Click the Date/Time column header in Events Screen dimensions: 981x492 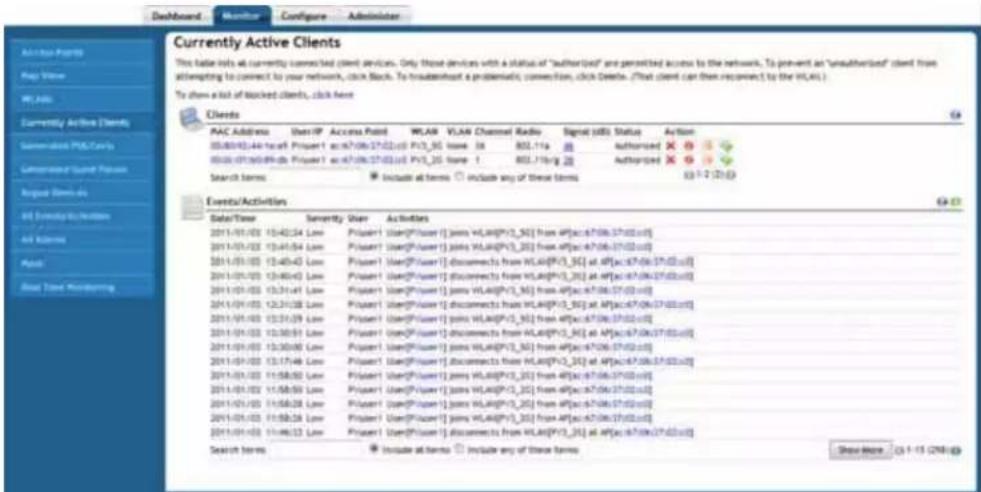[x=234, y=218]
